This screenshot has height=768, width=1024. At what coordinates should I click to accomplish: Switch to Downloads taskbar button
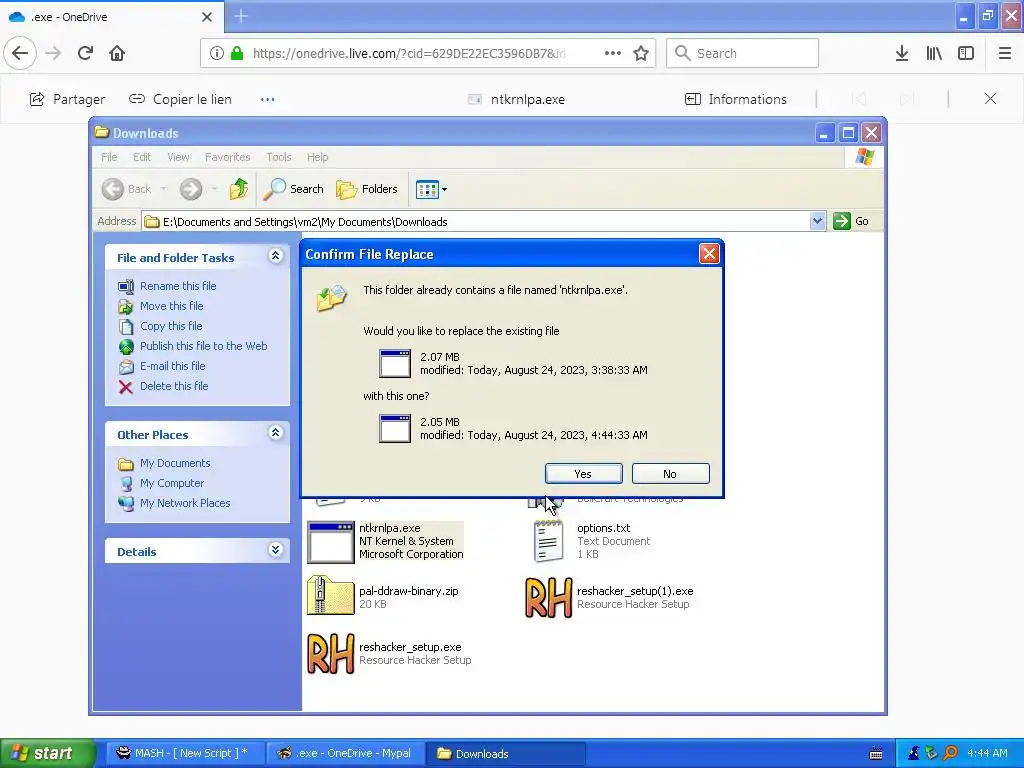coord(505,753)
